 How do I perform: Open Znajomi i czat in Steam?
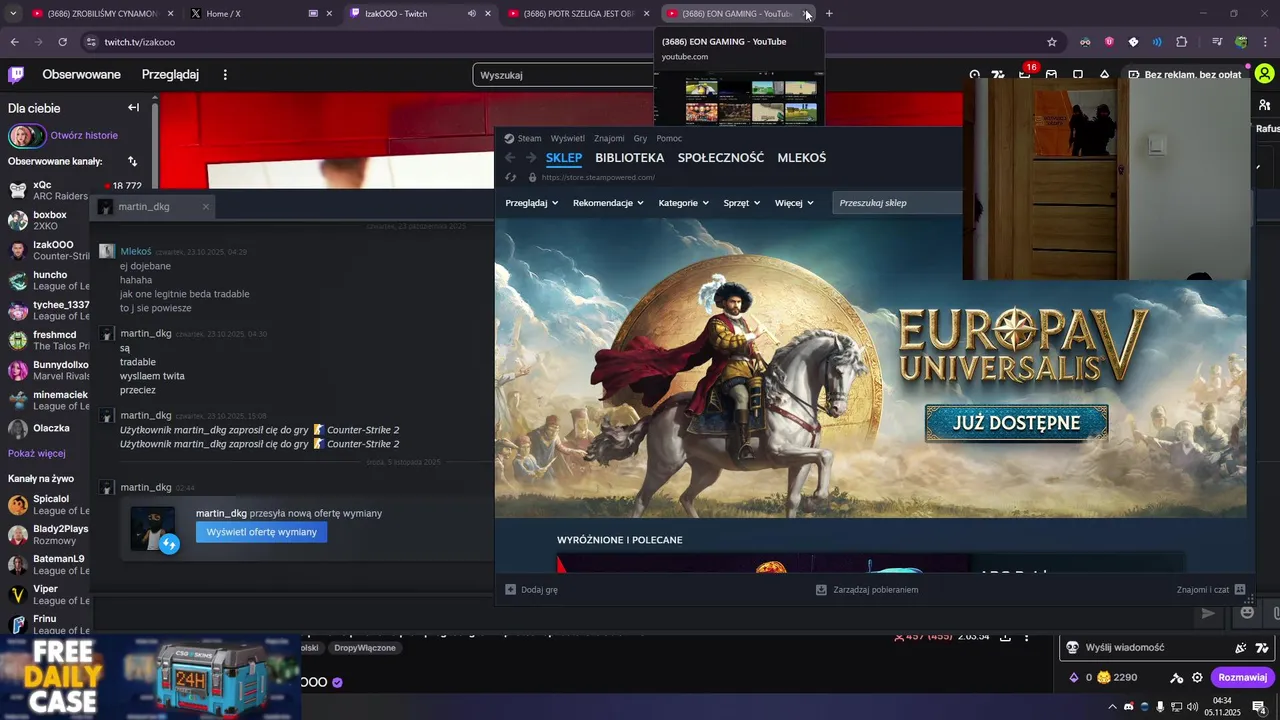[1211, 590]
